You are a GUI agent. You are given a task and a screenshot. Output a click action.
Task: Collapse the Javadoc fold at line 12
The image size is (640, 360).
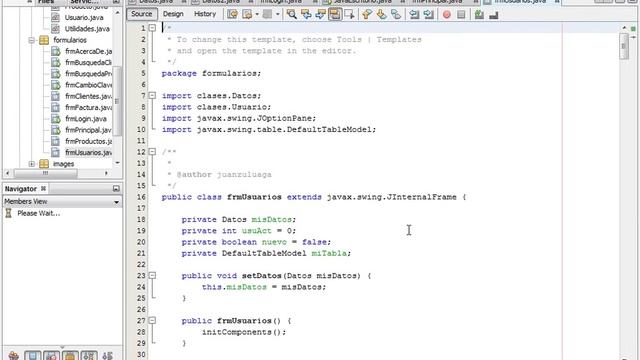tap(152, 152)
